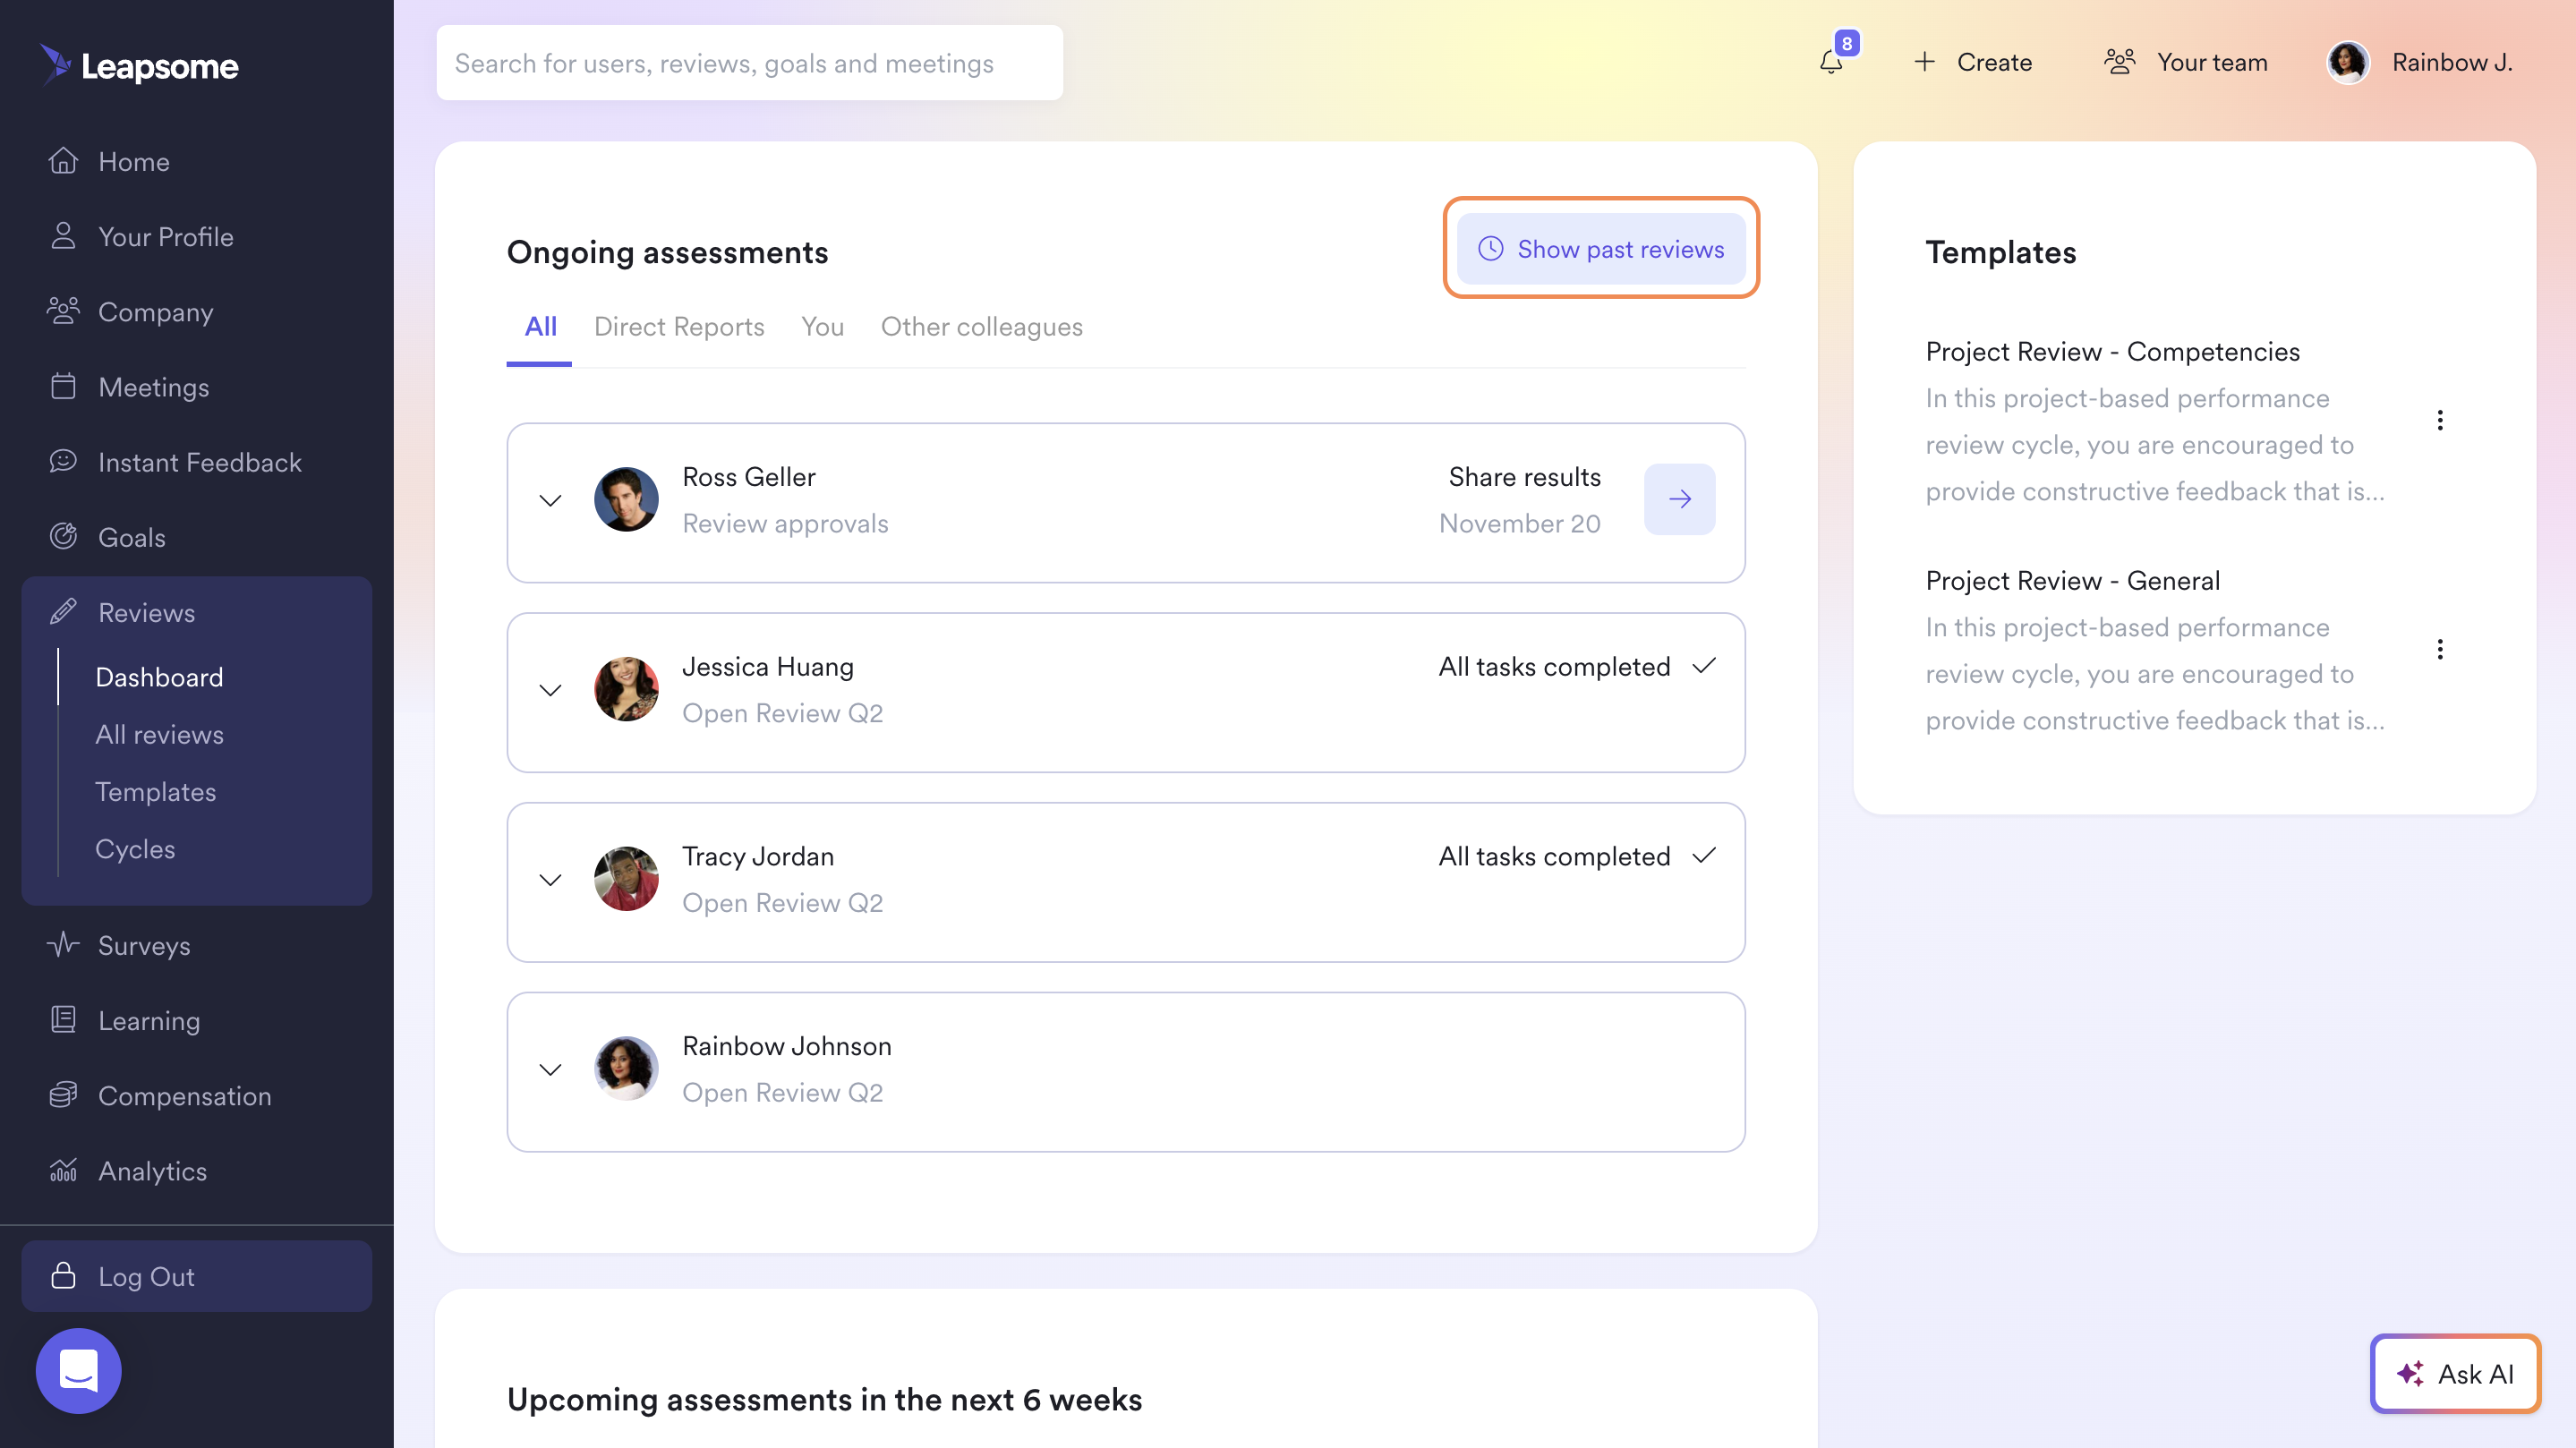Open the Your team link

coord(2185,62)
